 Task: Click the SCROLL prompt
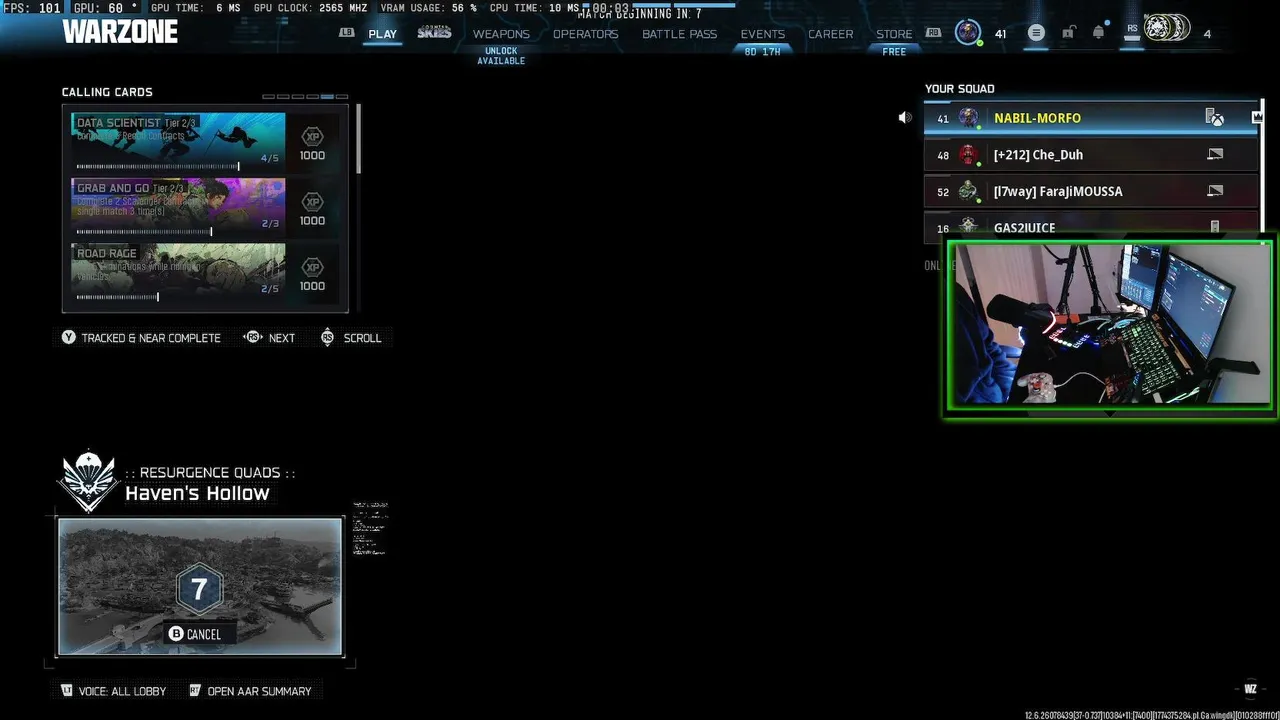(362, 338)
